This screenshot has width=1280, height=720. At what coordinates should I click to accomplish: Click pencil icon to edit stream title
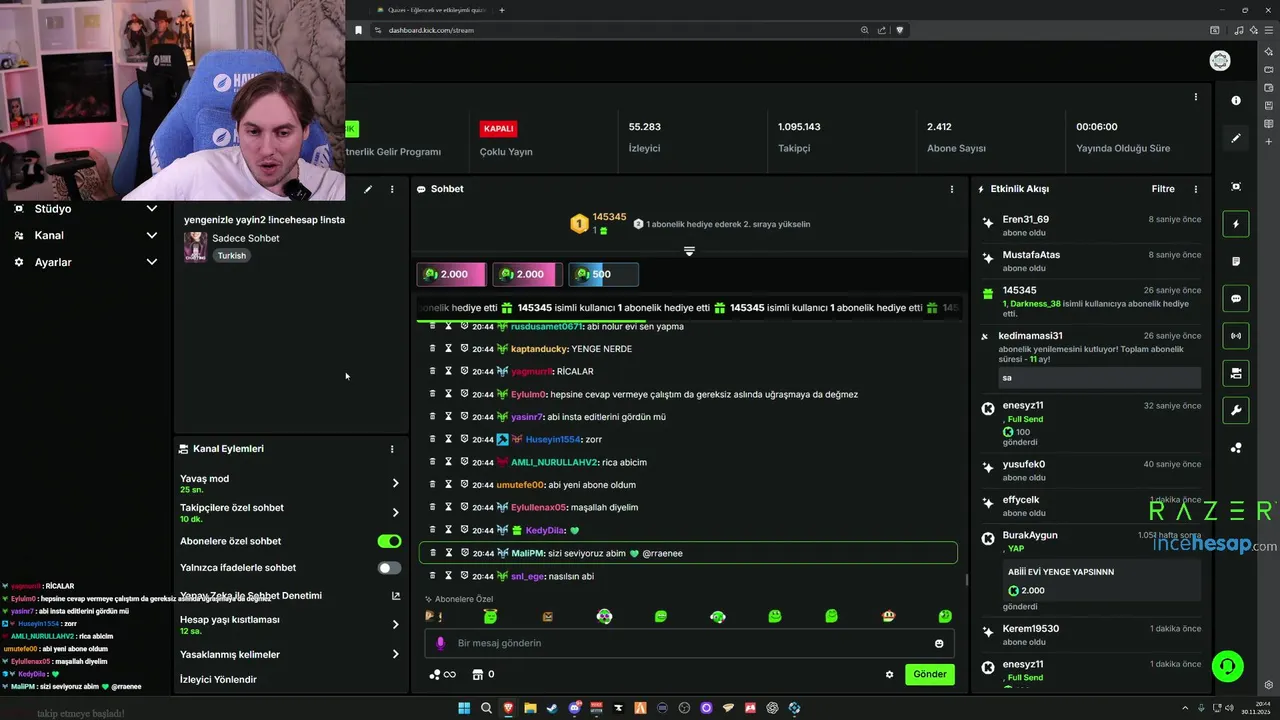pos(368,189)
